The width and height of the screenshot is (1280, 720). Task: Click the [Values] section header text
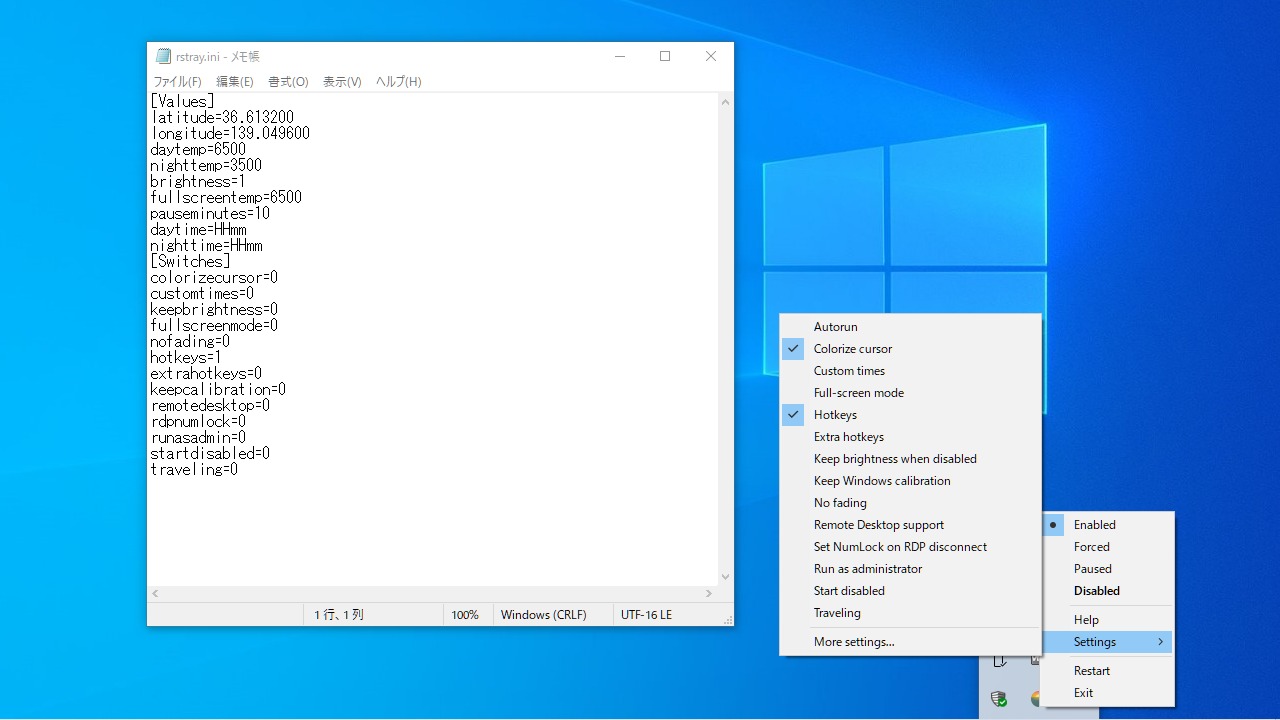(x=182, y=102)
